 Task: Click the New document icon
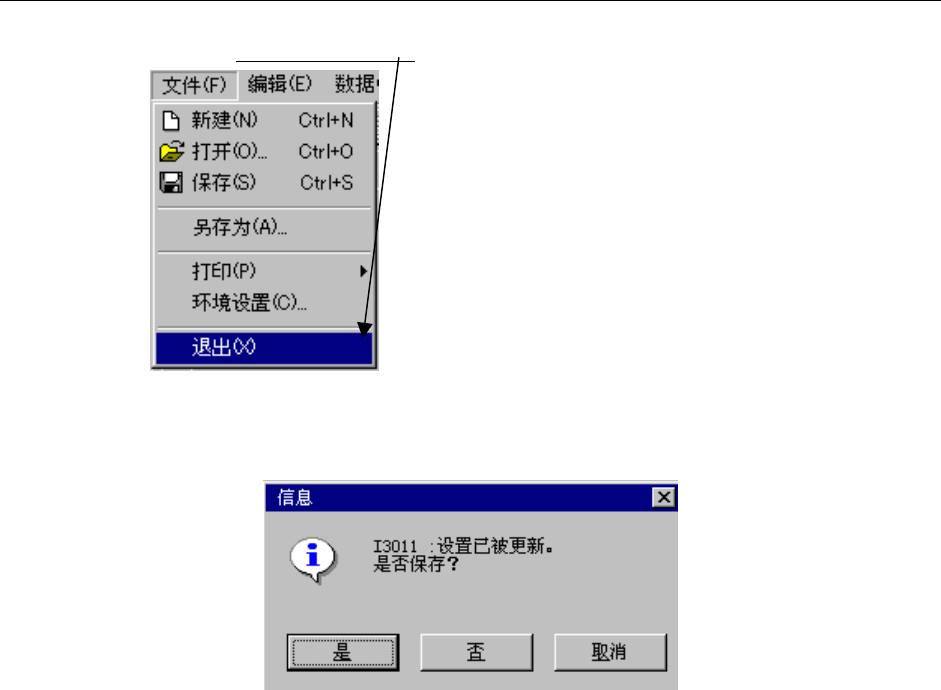click(171, 121)
